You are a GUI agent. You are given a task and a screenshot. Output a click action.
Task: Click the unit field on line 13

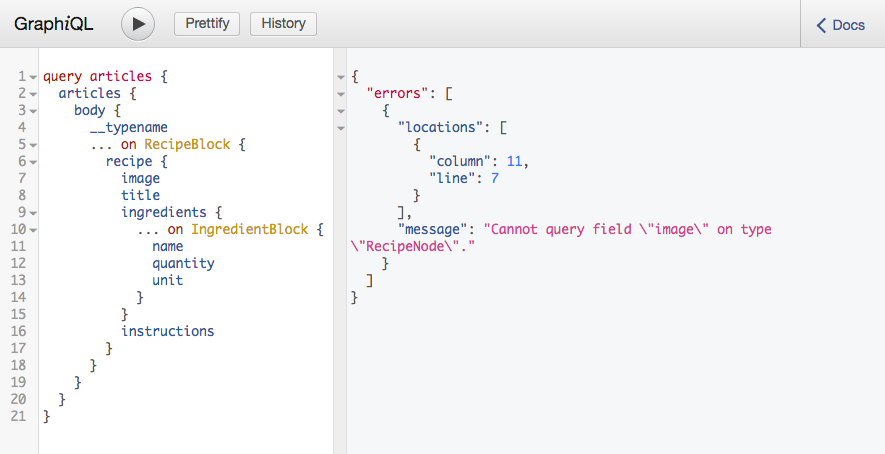[x=168, y=280]
